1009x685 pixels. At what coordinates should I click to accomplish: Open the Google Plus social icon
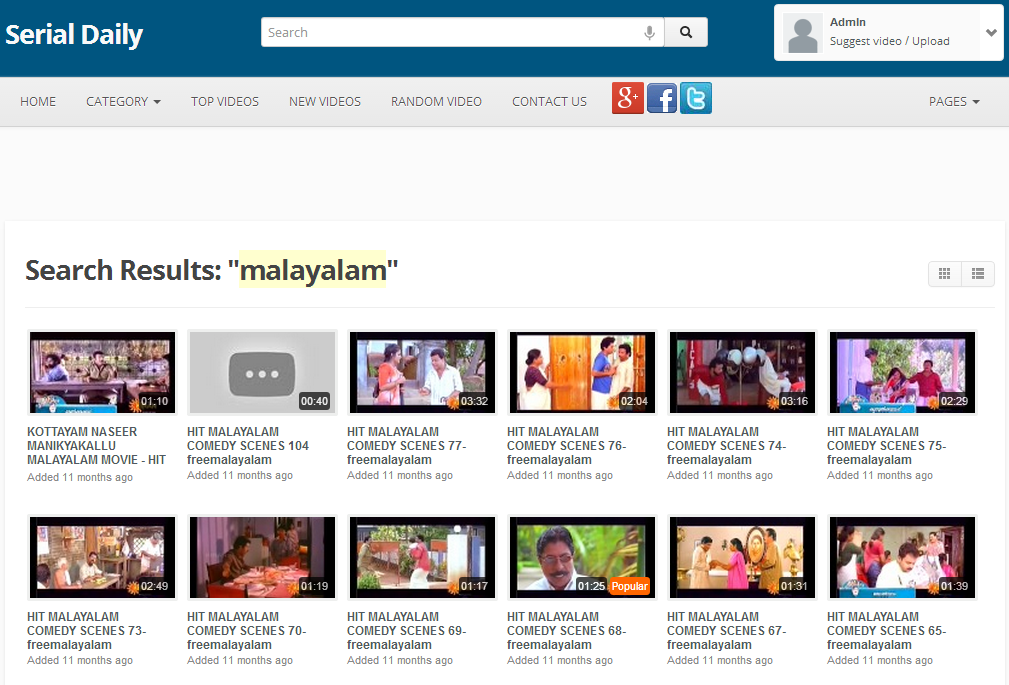pyautogui.click(x=627, y=98)
